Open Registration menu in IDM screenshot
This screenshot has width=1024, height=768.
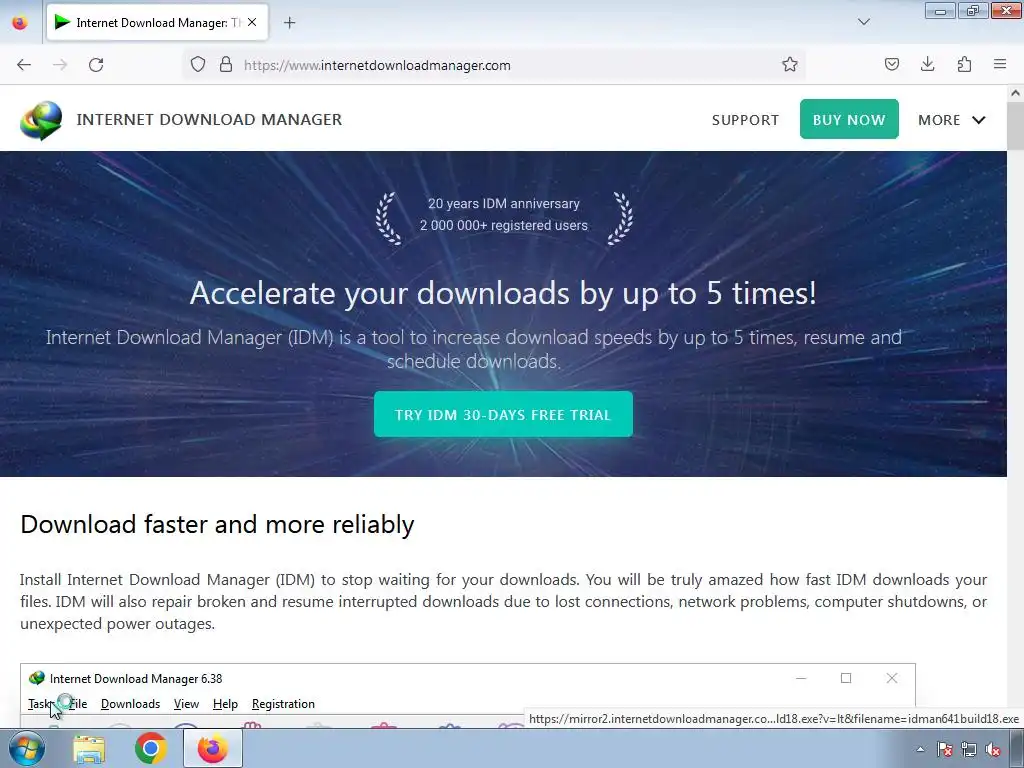(283, 704)
